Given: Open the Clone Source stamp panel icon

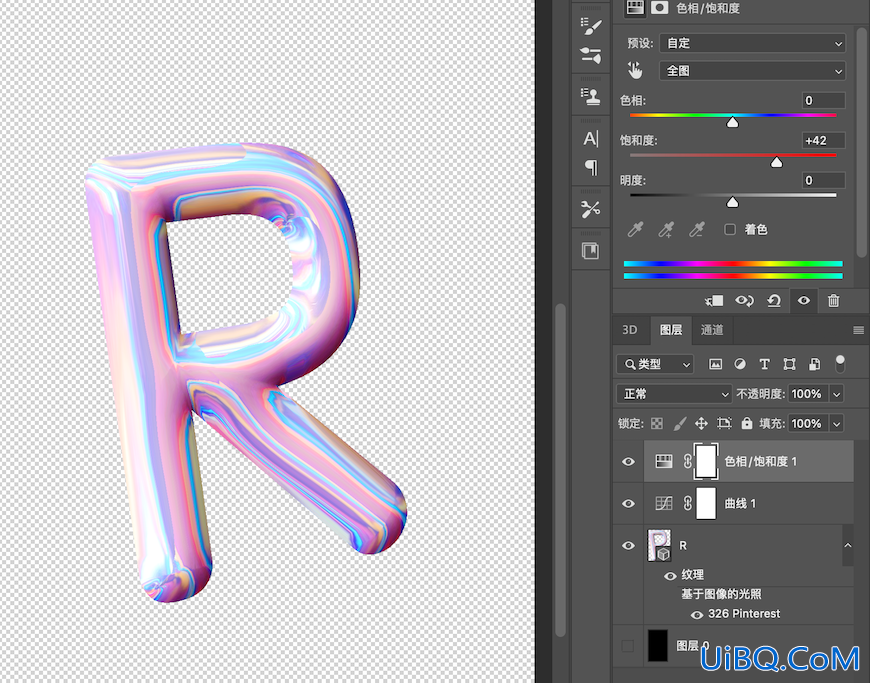Looking at the screenshot, I should [x=591, y=97].
